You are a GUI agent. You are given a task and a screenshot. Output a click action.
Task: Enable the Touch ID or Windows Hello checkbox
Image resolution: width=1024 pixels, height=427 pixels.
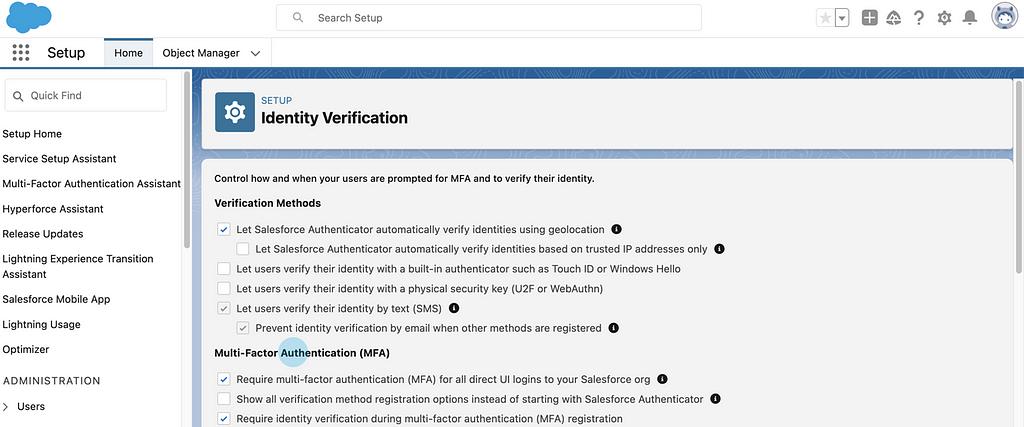click(x=224, y=269)
